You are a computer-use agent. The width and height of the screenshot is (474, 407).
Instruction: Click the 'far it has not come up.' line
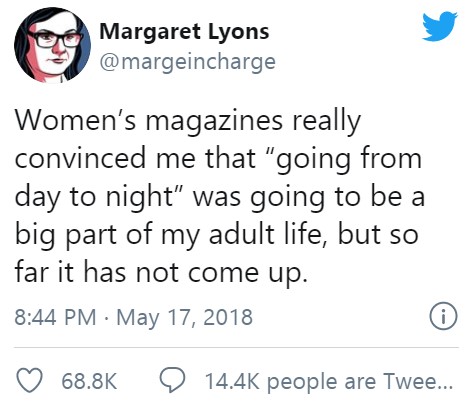click(x=161, y=273)
